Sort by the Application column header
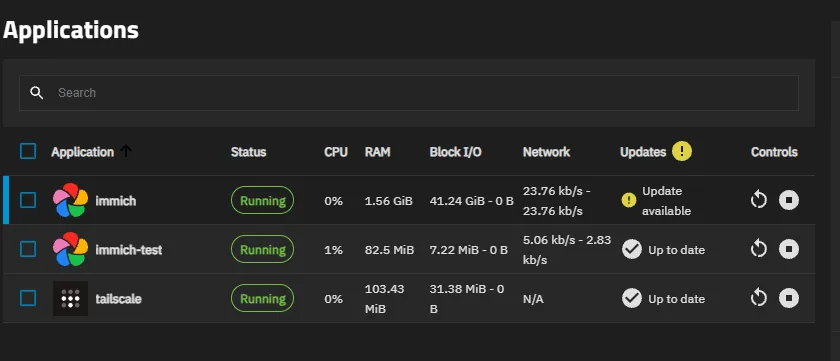The height and width of the screenshot is (361, 840). point(82,152)
